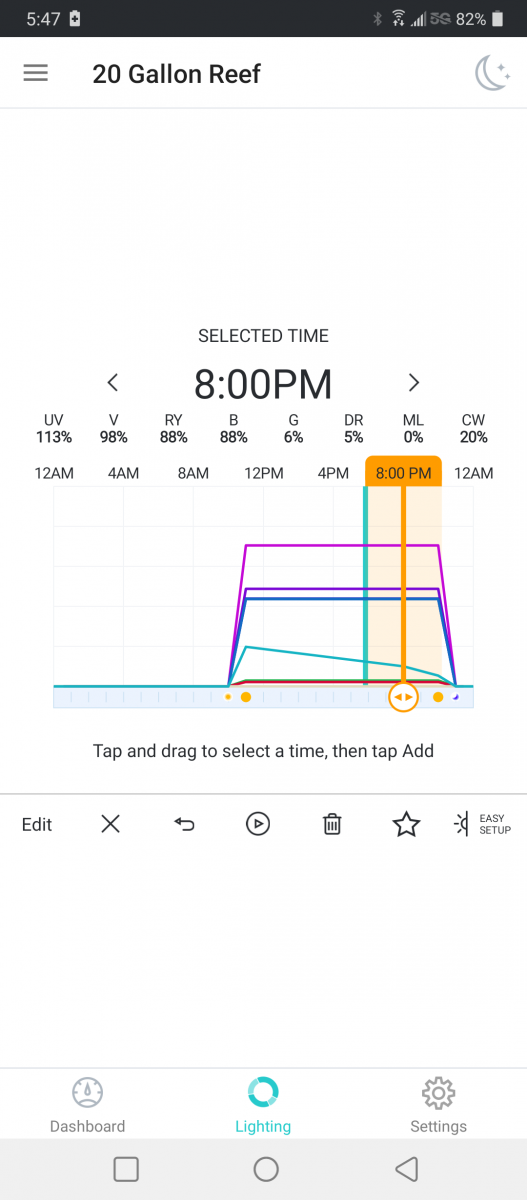Switch to the Dashboard tab
527x1200 pixels.
coord(88,1105)
